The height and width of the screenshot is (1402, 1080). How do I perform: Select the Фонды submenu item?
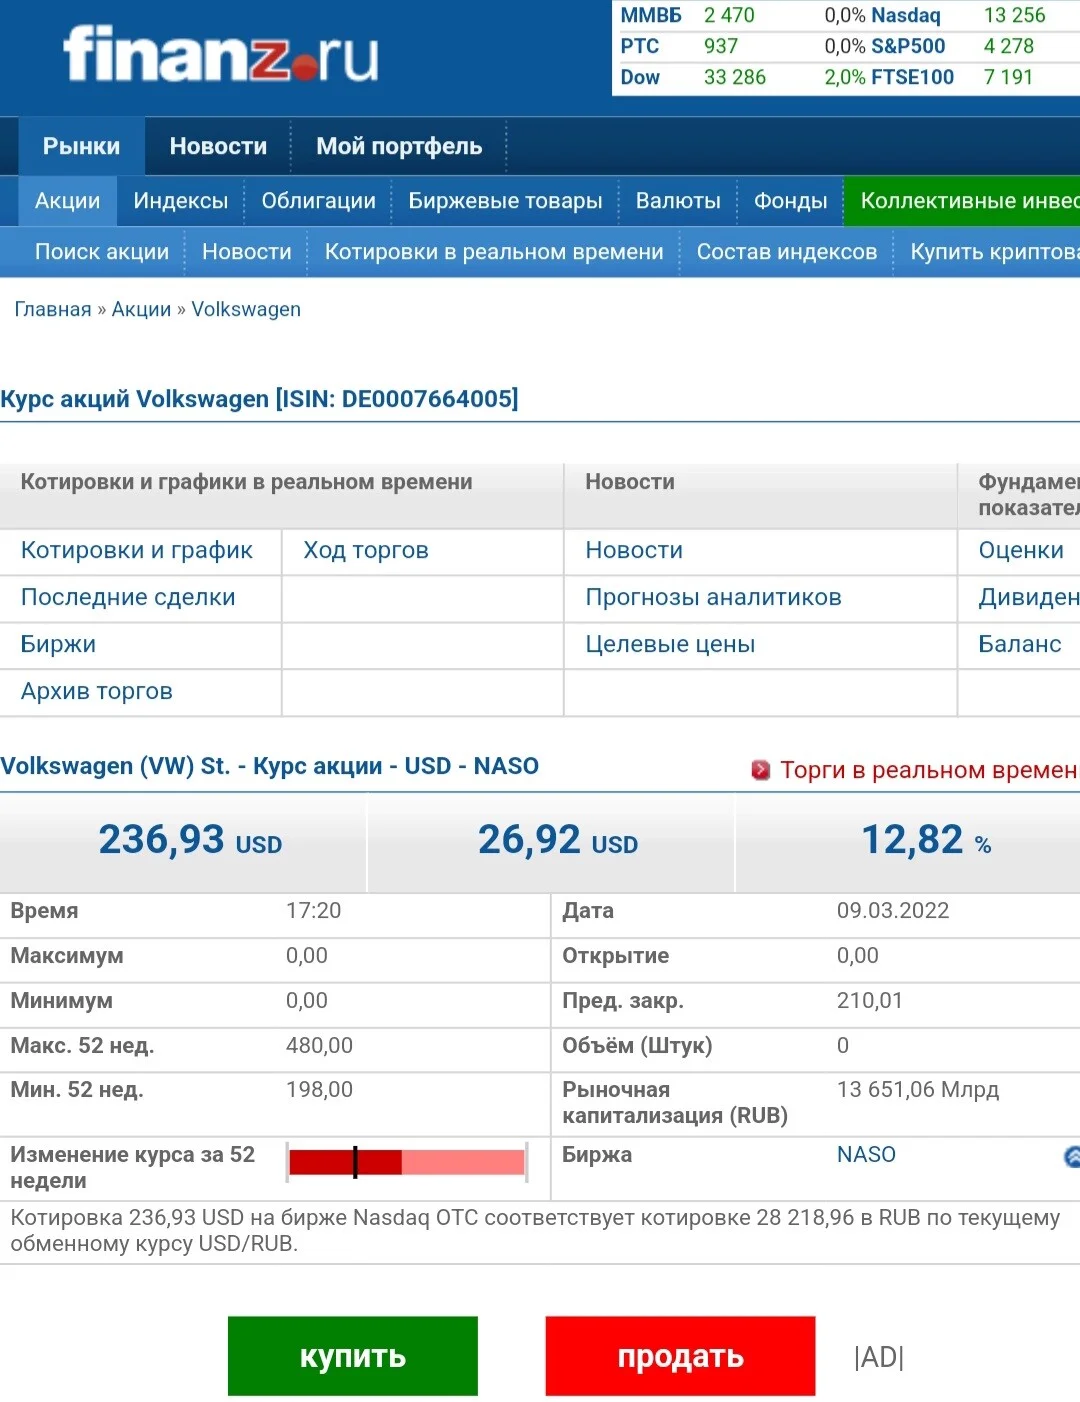click(790, 201)
